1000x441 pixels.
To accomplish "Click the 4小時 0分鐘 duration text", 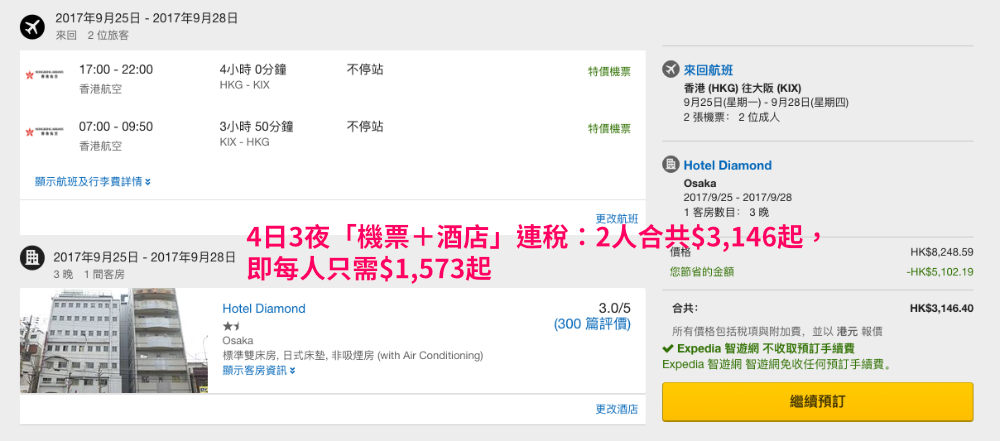I will (253, 70).
